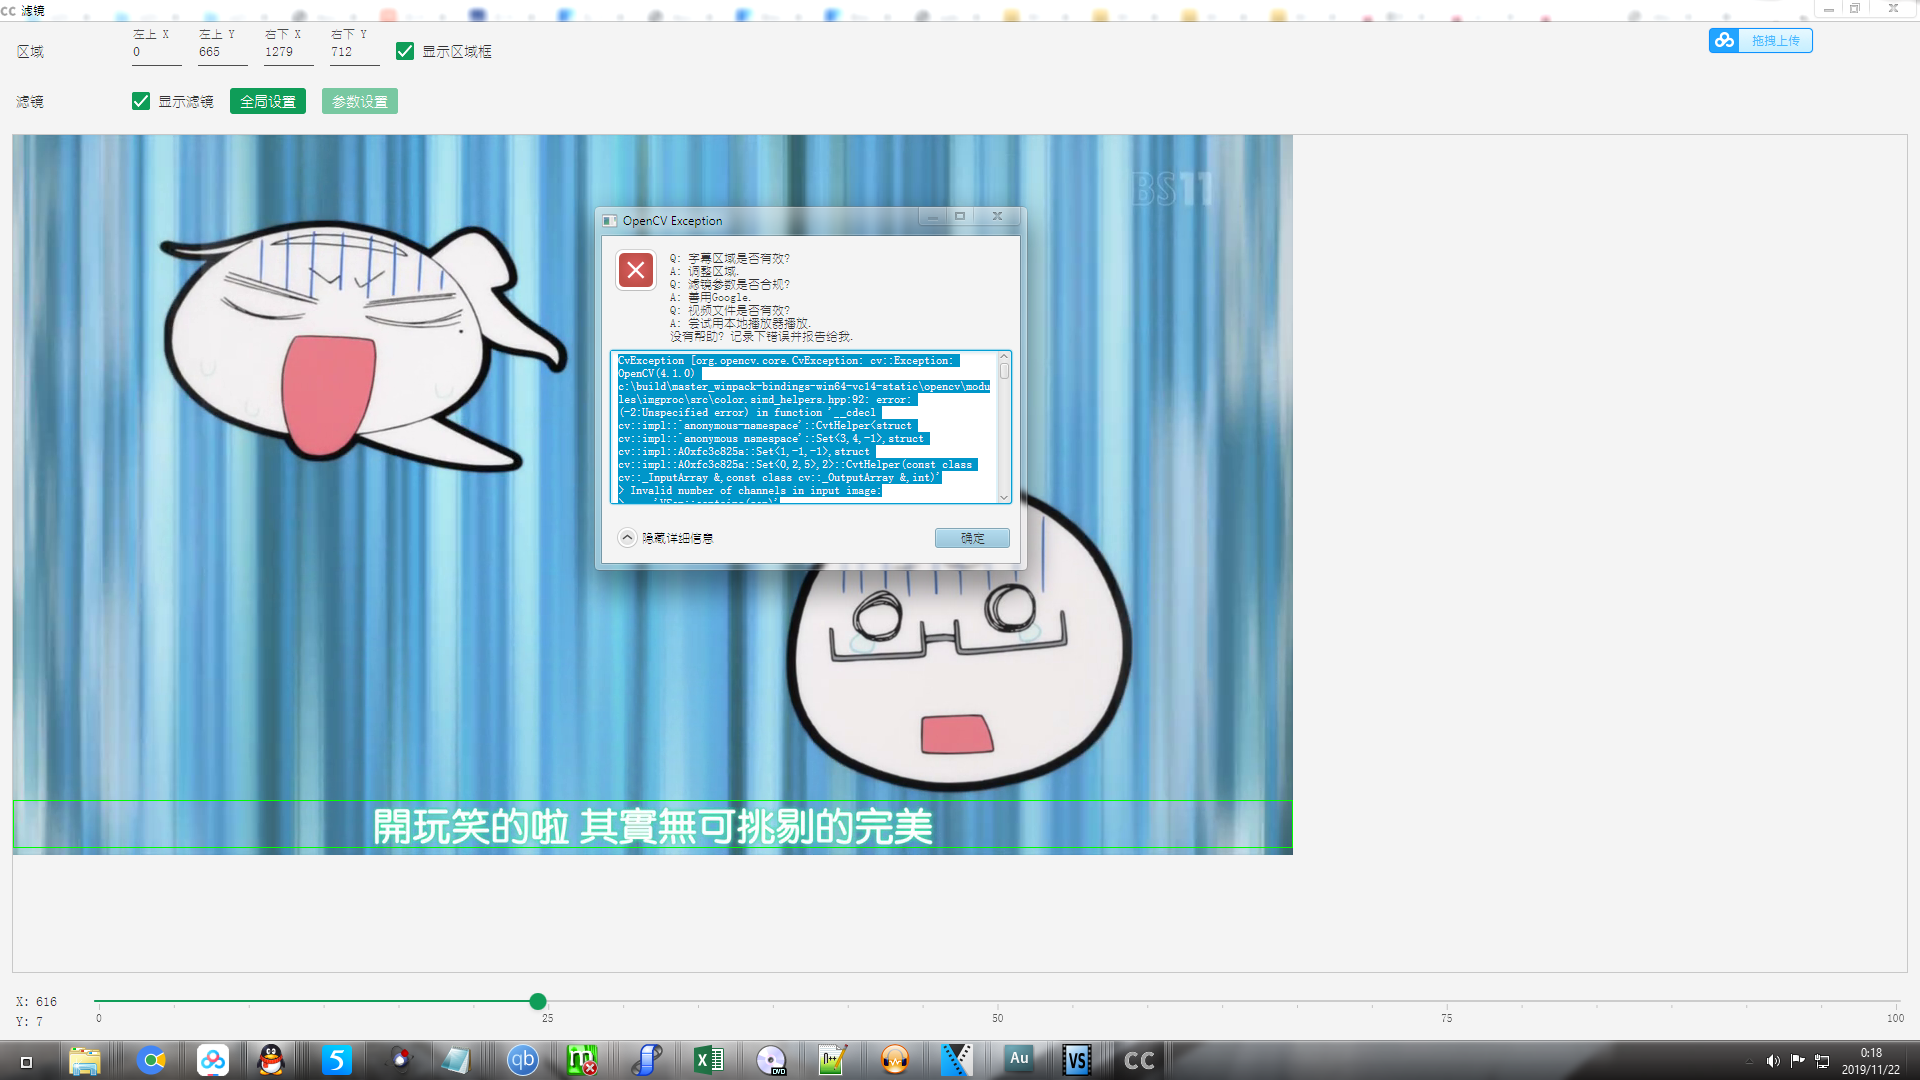Image resolution: width=1920 pixels, height=1080 pixels.
Task: Open the DVD disc taskbar icon
Action: pyautogui.click(x=771, y=1060)
